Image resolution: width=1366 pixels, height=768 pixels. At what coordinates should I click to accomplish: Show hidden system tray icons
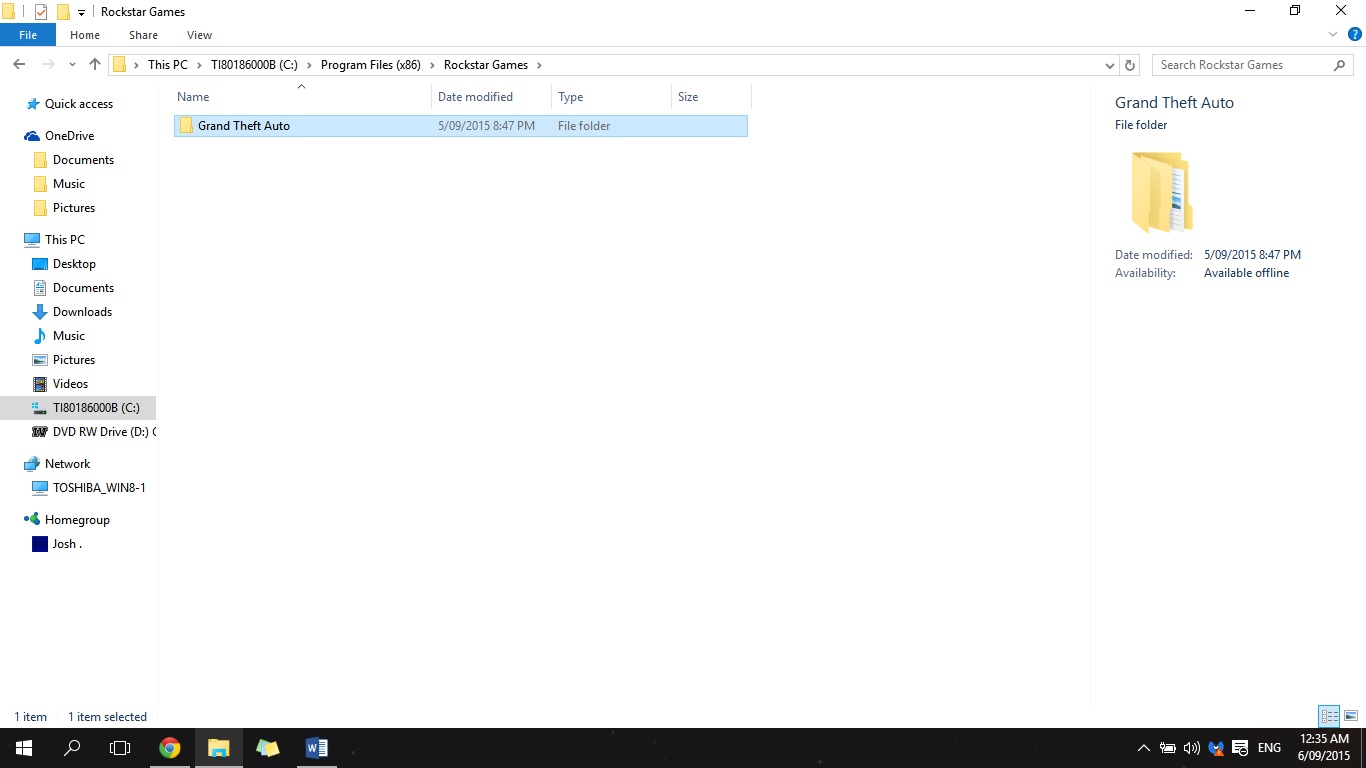pos(1144,748)
